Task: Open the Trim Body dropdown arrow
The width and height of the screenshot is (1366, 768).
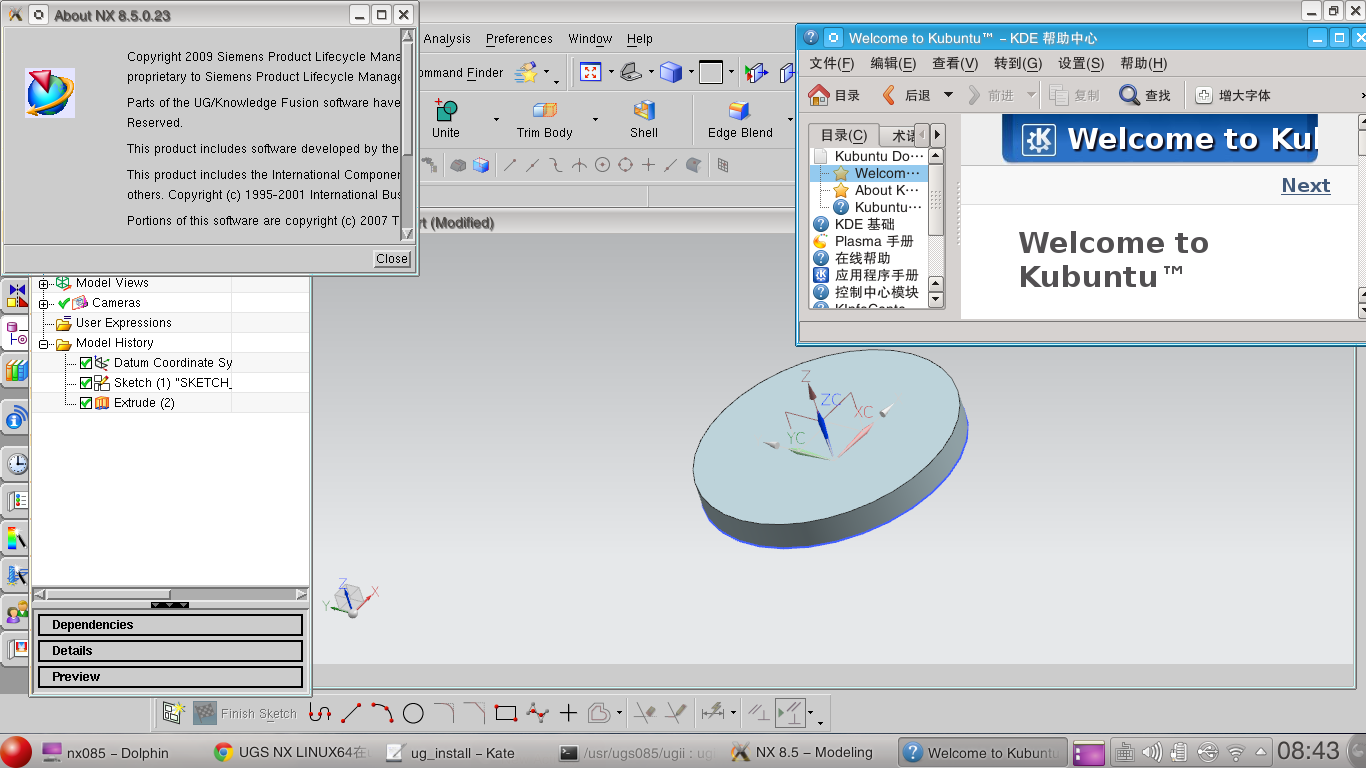Action: [595, 120]
